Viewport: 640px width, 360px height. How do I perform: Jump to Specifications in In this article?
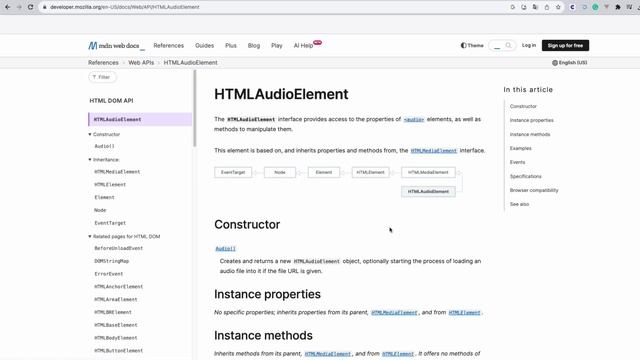(525, 176)
